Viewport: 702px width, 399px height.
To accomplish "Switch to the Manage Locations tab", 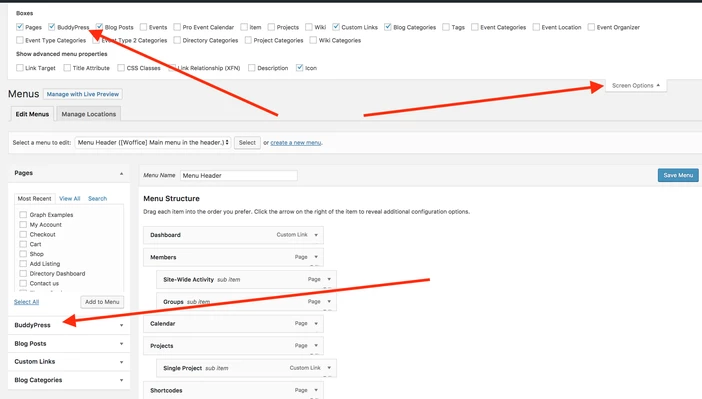I will pyautogui.click(x=89, y=114).
